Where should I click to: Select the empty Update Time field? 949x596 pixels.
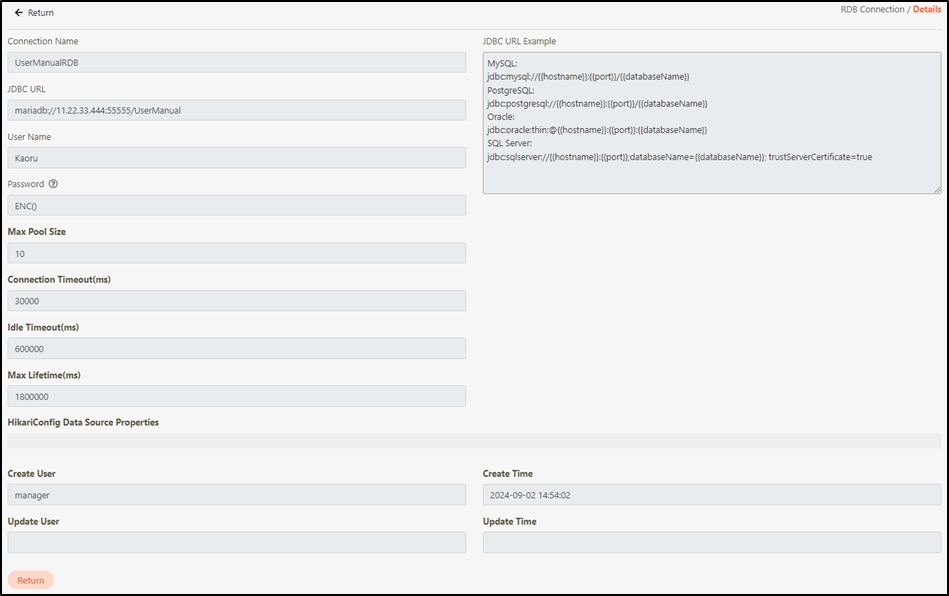[711, 543]
